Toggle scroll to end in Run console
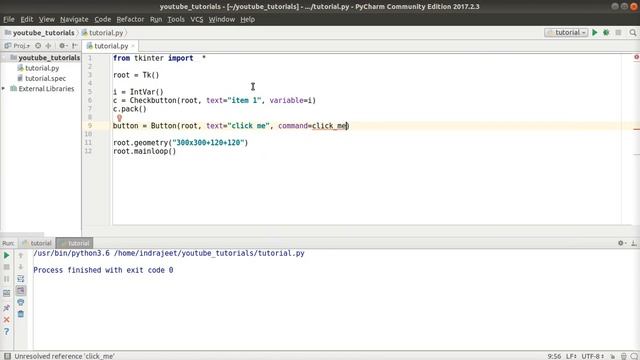The height and width of the screenshot is (360, 640). coord(20,291)
